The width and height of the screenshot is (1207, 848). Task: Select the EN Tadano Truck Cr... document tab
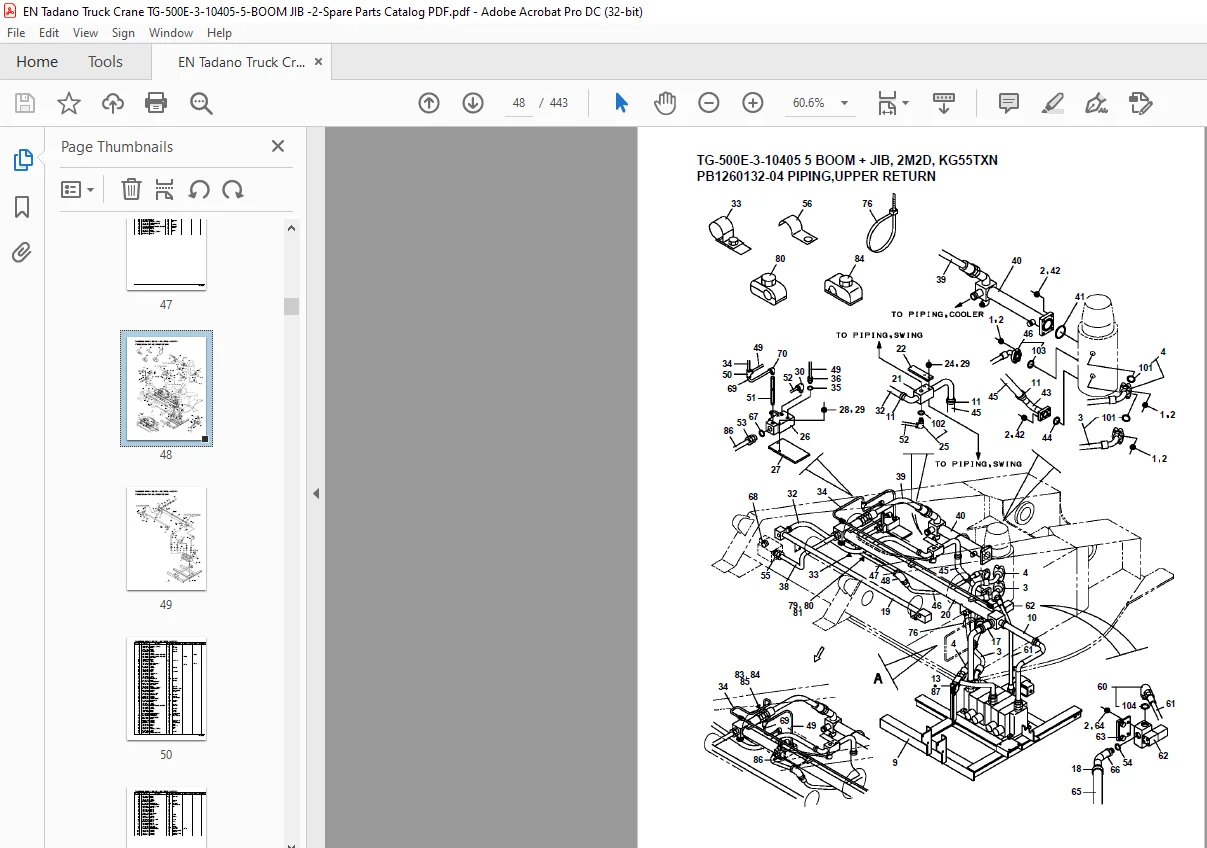[241, 62]
